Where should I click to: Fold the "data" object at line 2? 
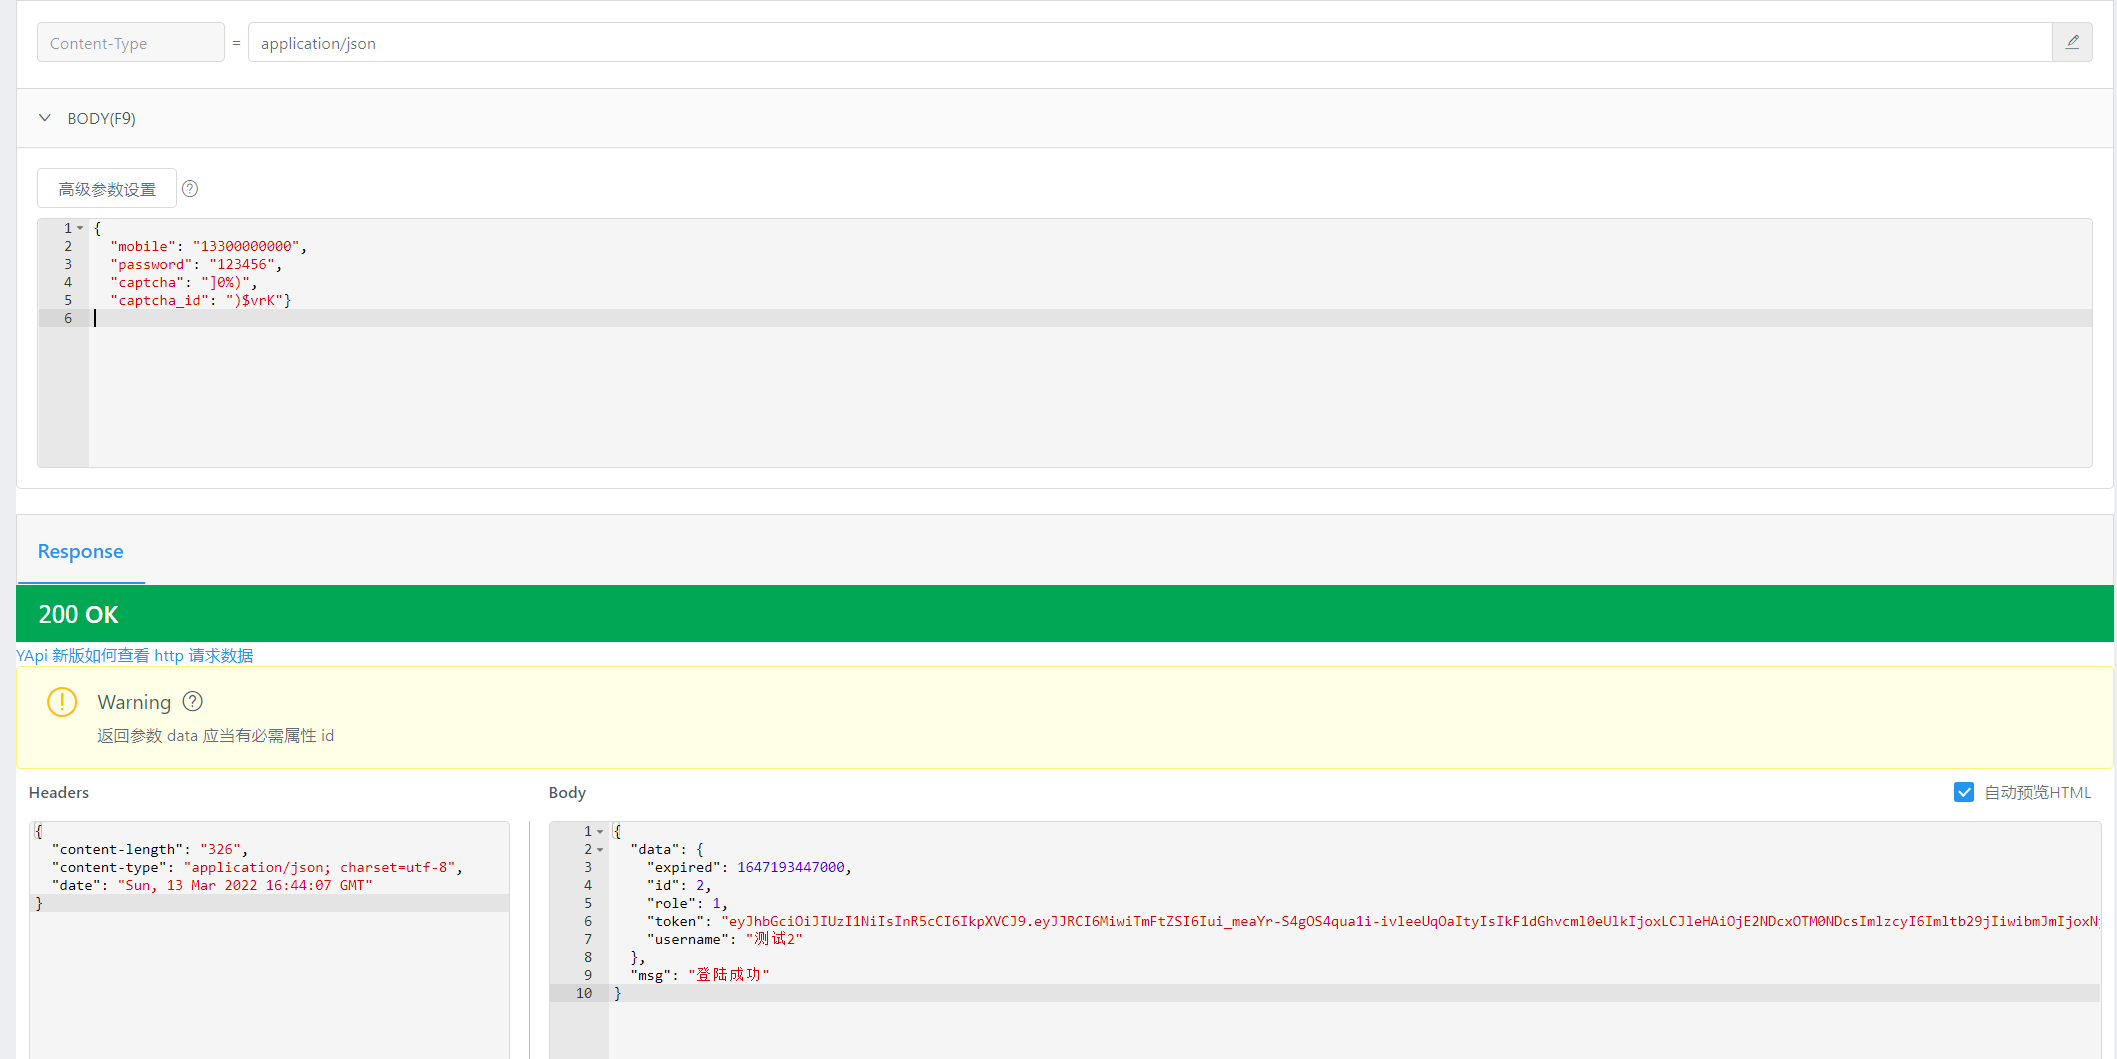[600, 849]
